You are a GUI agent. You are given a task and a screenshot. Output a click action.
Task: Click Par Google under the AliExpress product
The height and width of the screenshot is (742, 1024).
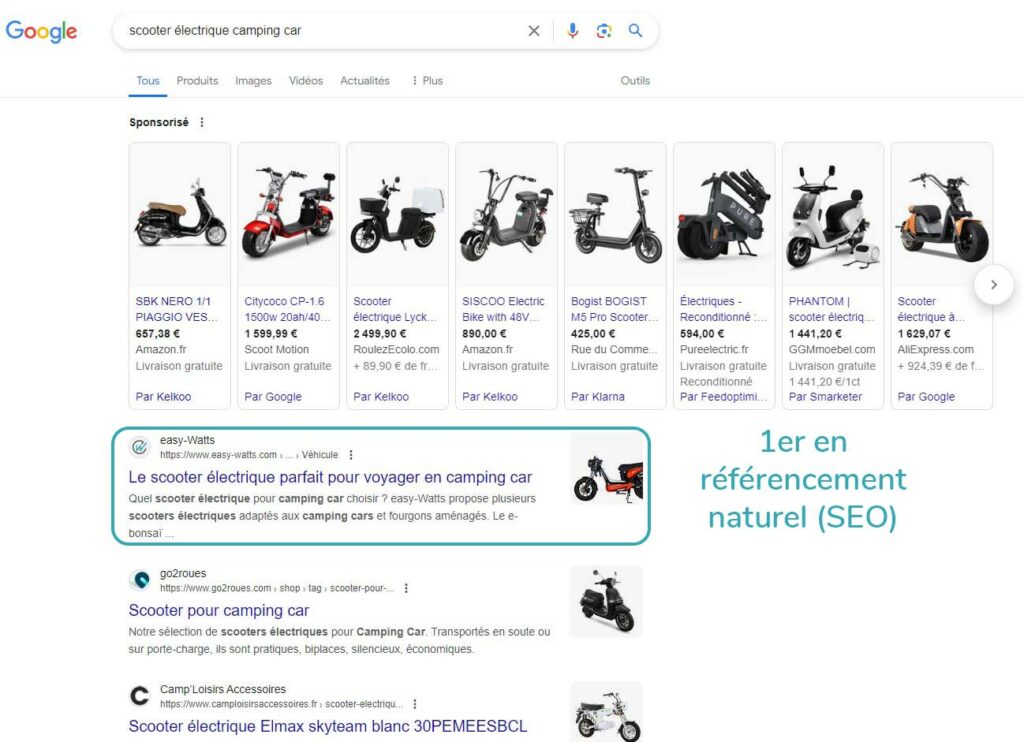coord(926,396)
